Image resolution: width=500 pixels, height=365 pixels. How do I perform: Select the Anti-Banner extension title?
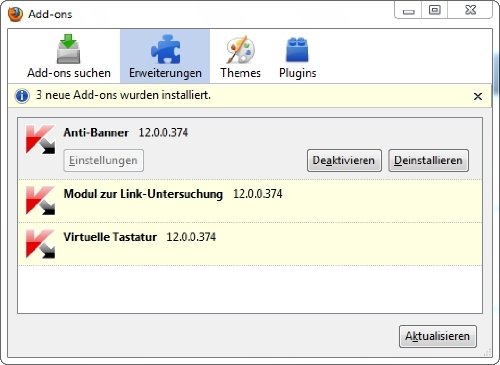96,132
